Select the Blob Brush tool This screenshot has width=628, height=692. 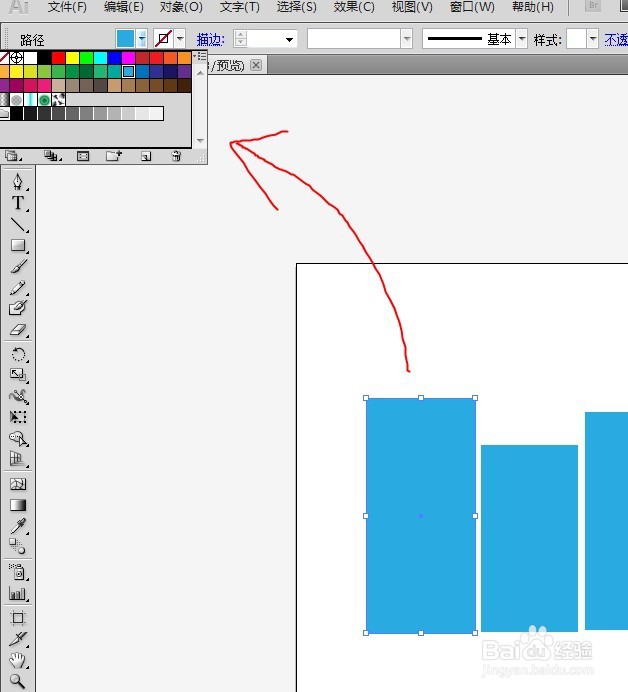(x=18, y=308)
